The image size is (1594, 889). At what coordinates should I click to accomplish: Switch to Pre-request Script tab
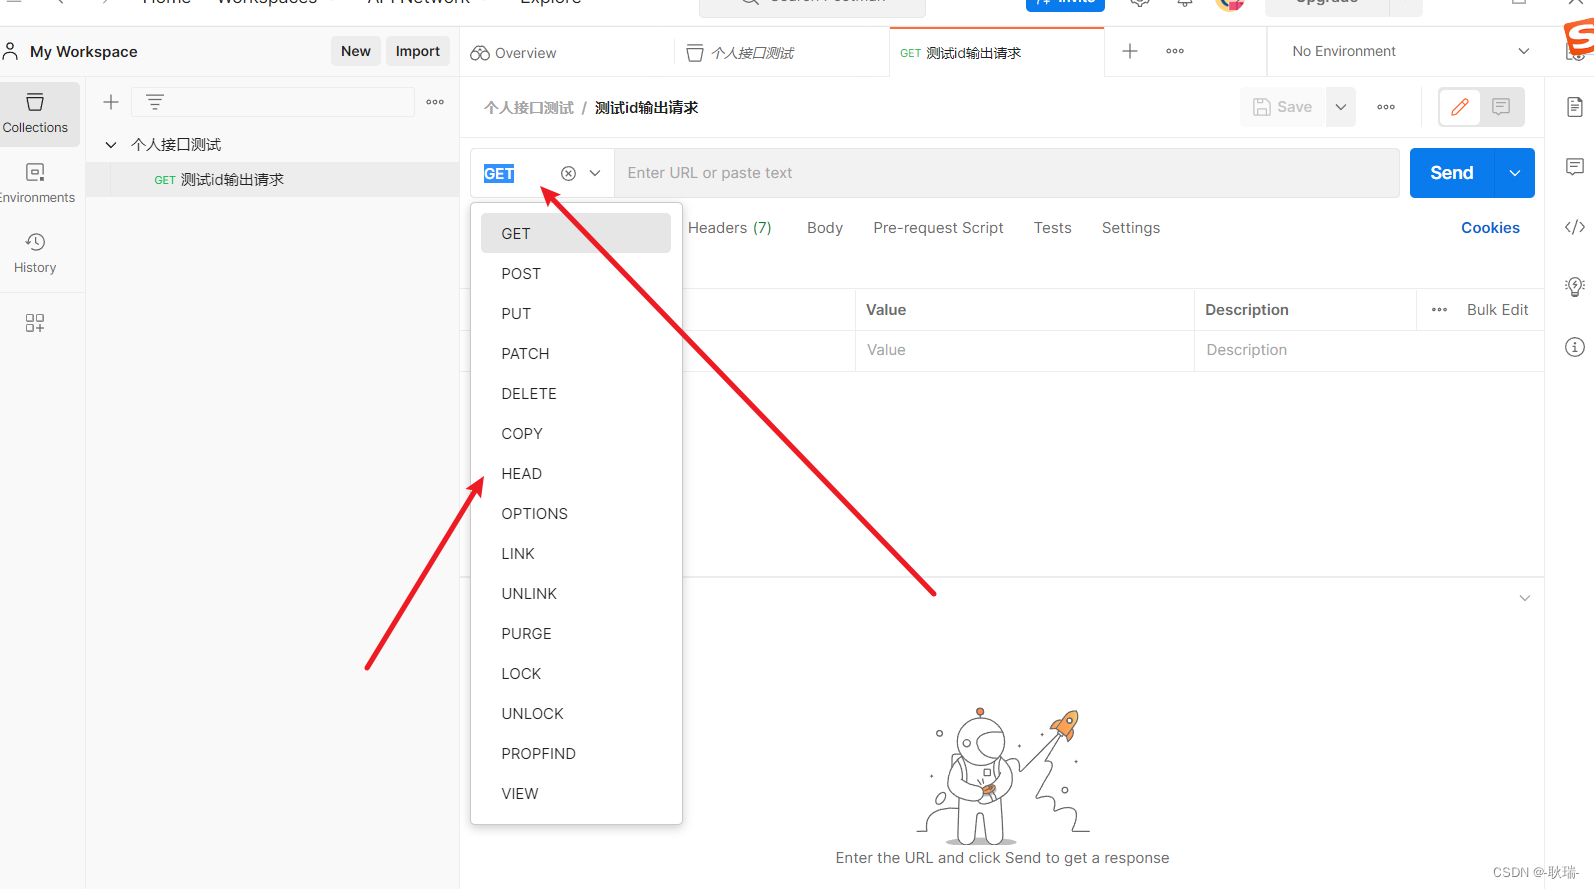938,228
